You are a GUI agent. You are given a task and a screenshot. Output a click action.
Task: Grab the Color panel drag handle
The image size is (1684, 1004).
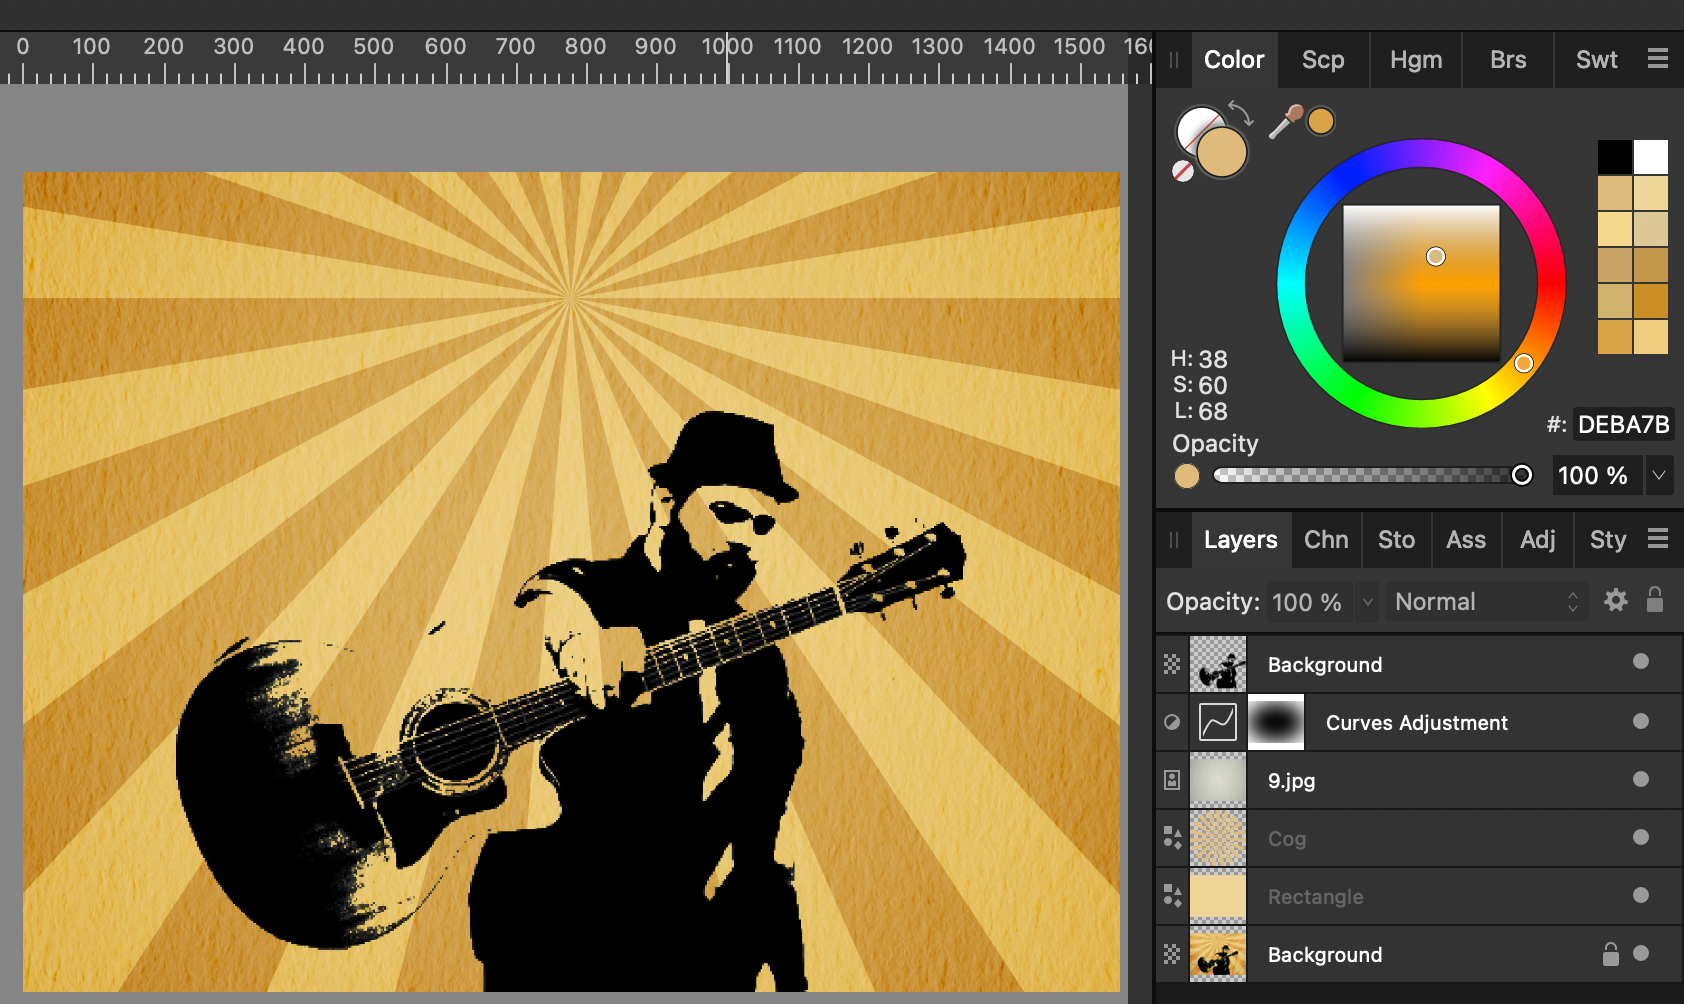[x=1174, y=60]
